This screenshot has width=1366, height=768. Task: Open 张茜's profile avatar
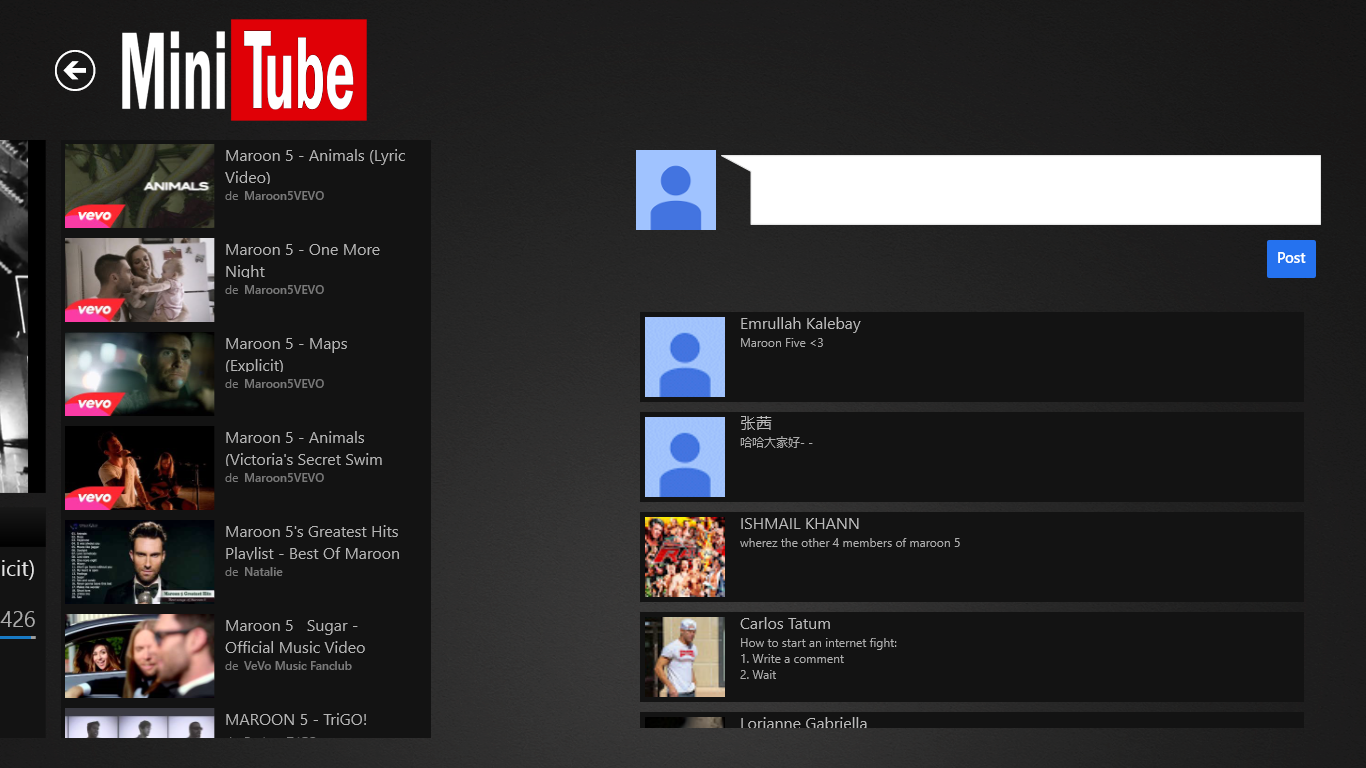[x=685, y=457]
